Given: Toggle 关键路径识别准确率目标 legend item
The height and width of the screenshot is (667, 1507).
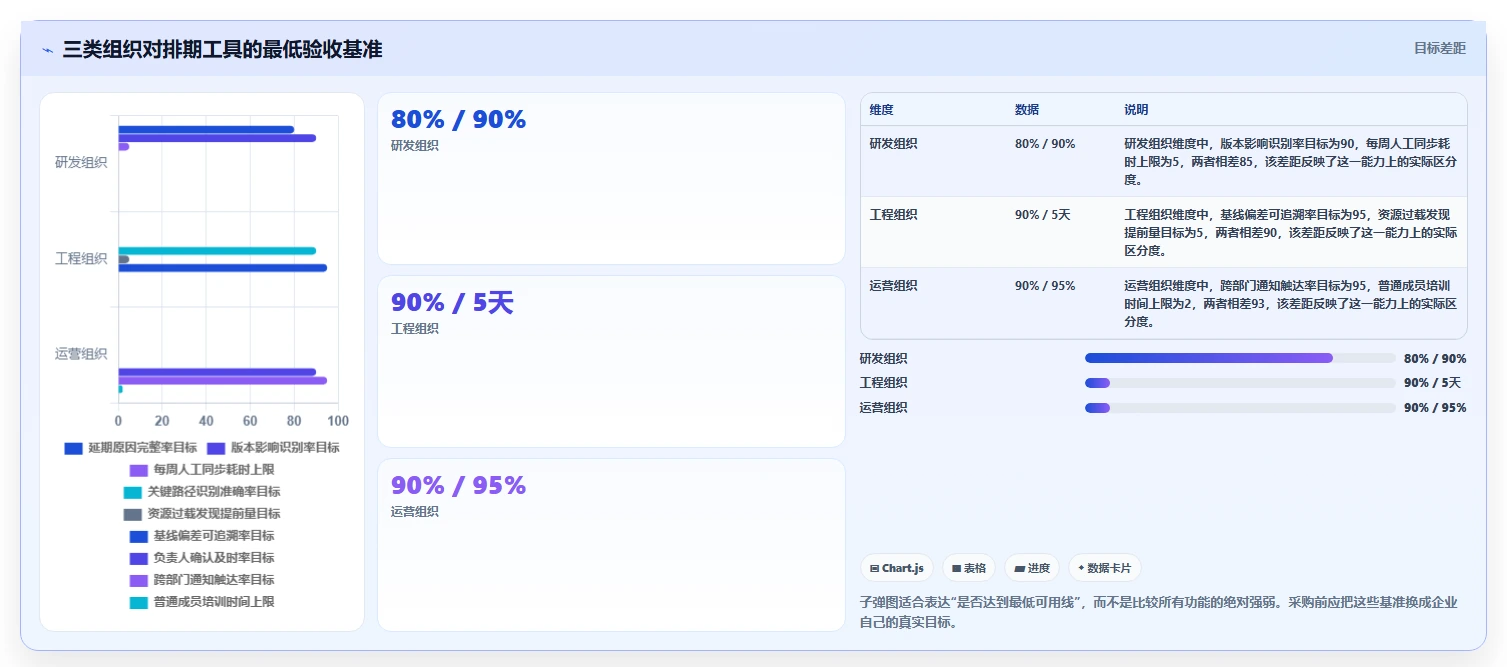Looking at the screenshot, I should (202, 492).
